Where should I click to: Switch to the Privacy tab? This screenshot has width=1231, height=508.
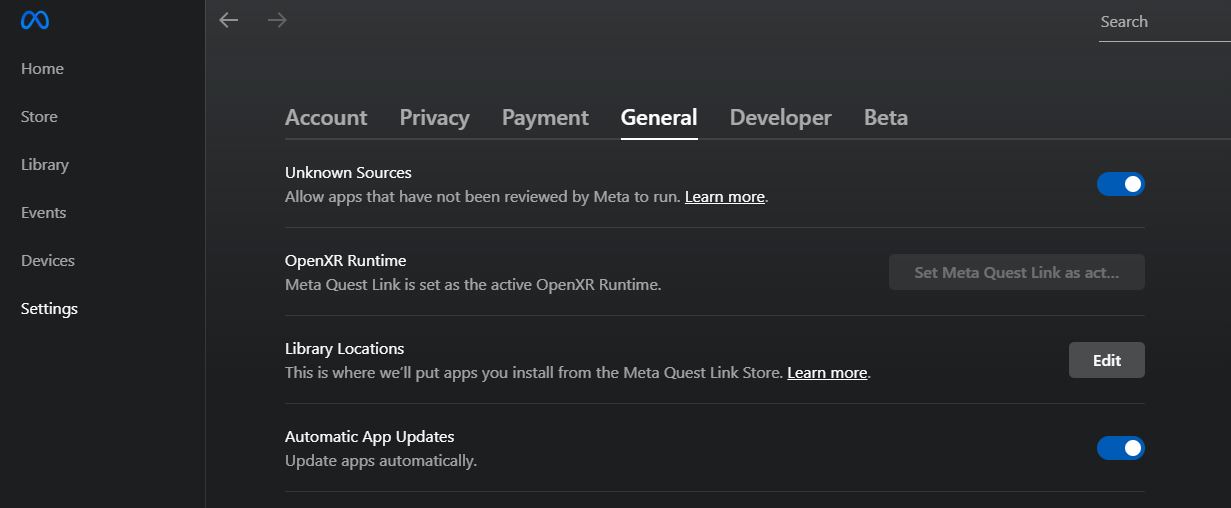pyautogui.click(x=434, y=118)
